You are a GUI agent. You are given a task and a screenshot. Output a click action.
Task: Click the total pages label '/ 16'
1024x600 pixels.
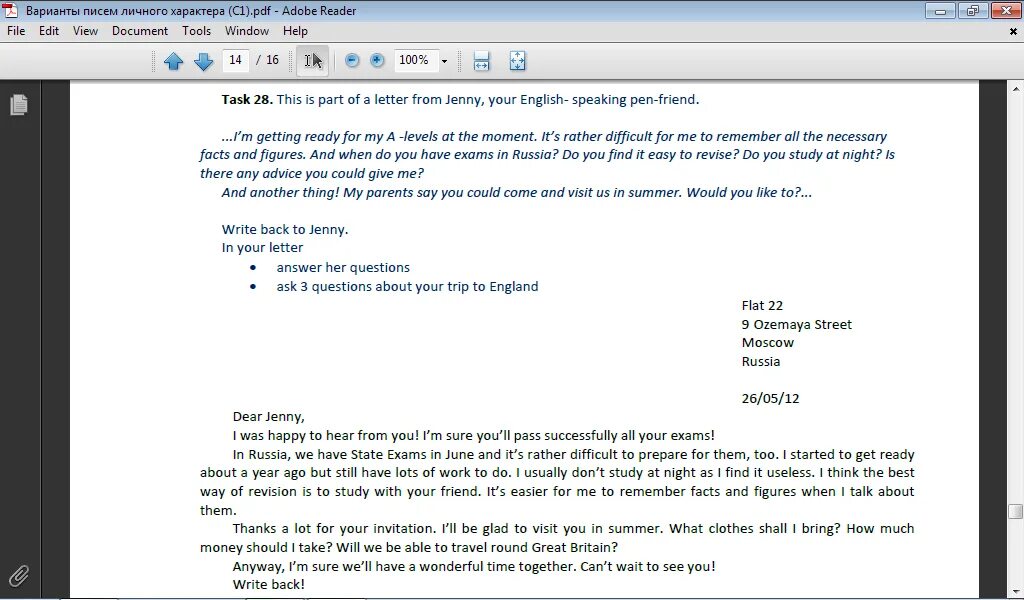[x=267, y=60]
